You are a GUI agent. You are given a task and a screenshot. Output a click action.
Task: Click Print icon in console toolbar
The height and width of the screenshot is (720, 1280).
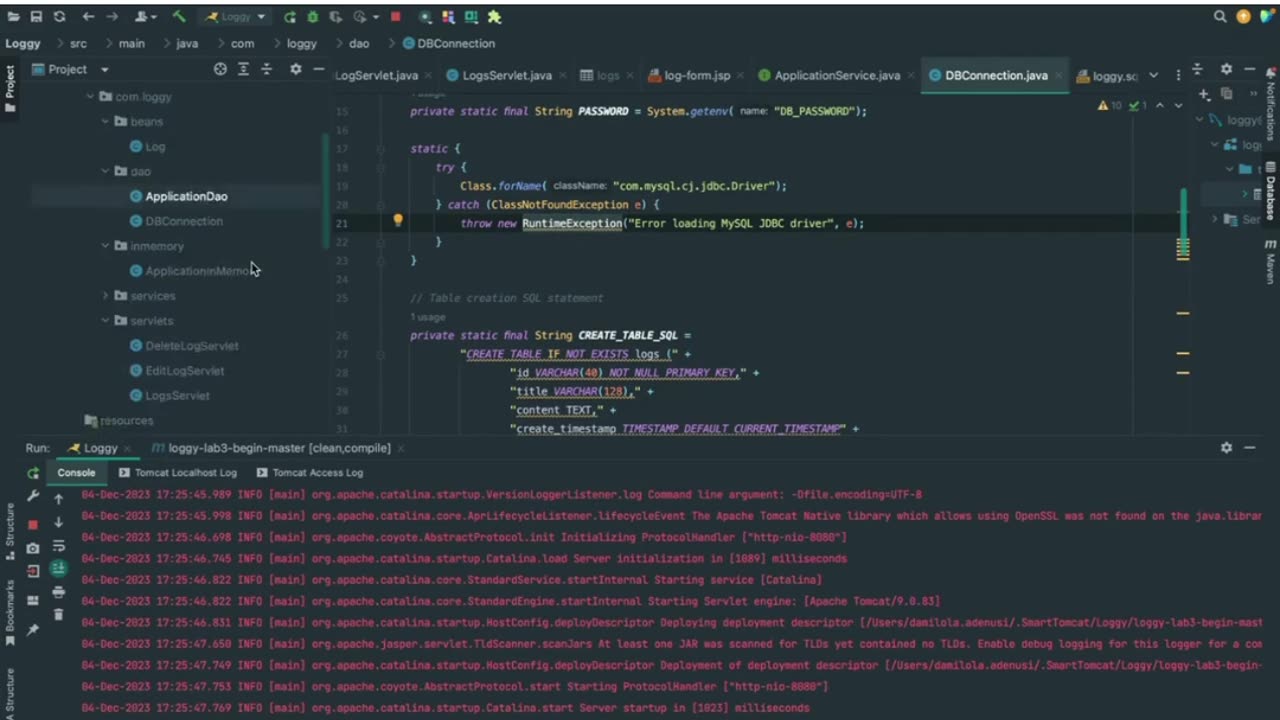click(x=59, y=592)
